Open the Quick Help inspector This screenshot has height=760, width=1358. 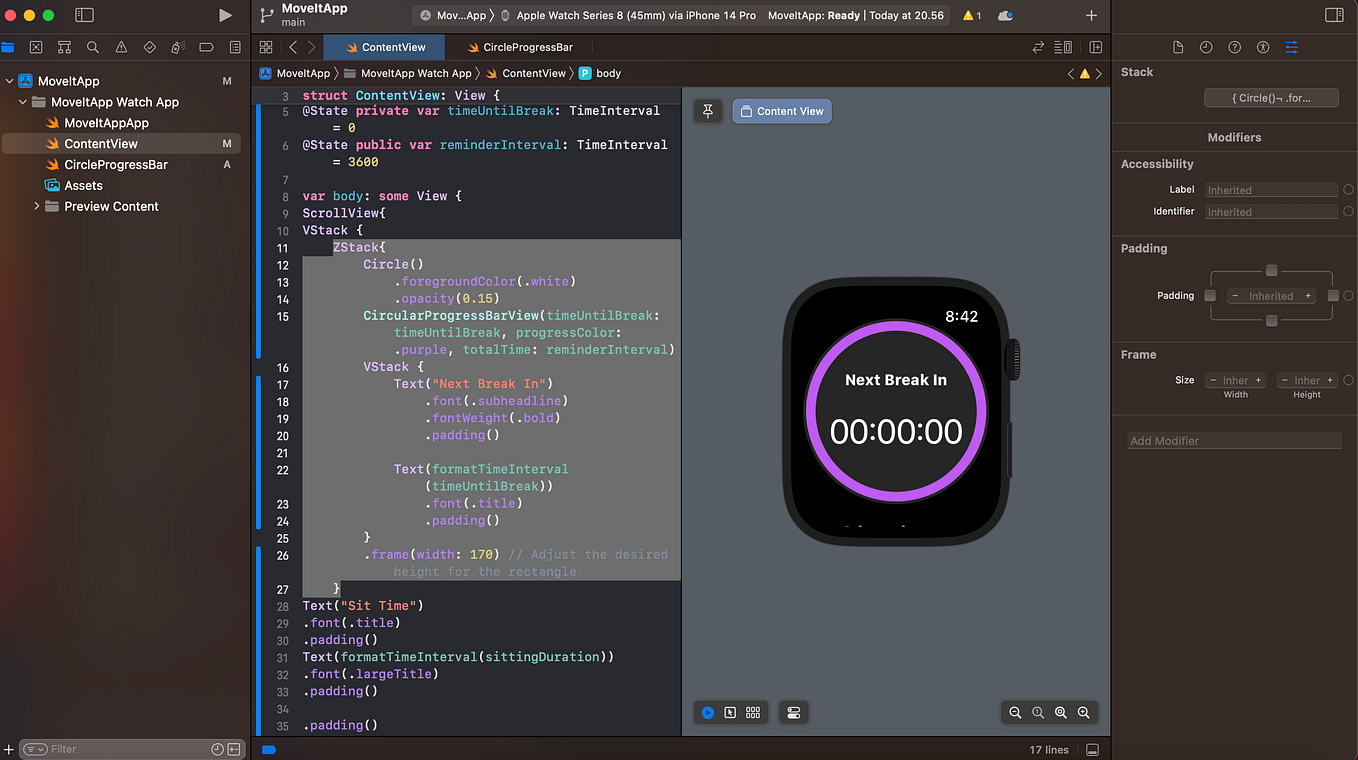pyautogui.click(x=1235, y=46)
